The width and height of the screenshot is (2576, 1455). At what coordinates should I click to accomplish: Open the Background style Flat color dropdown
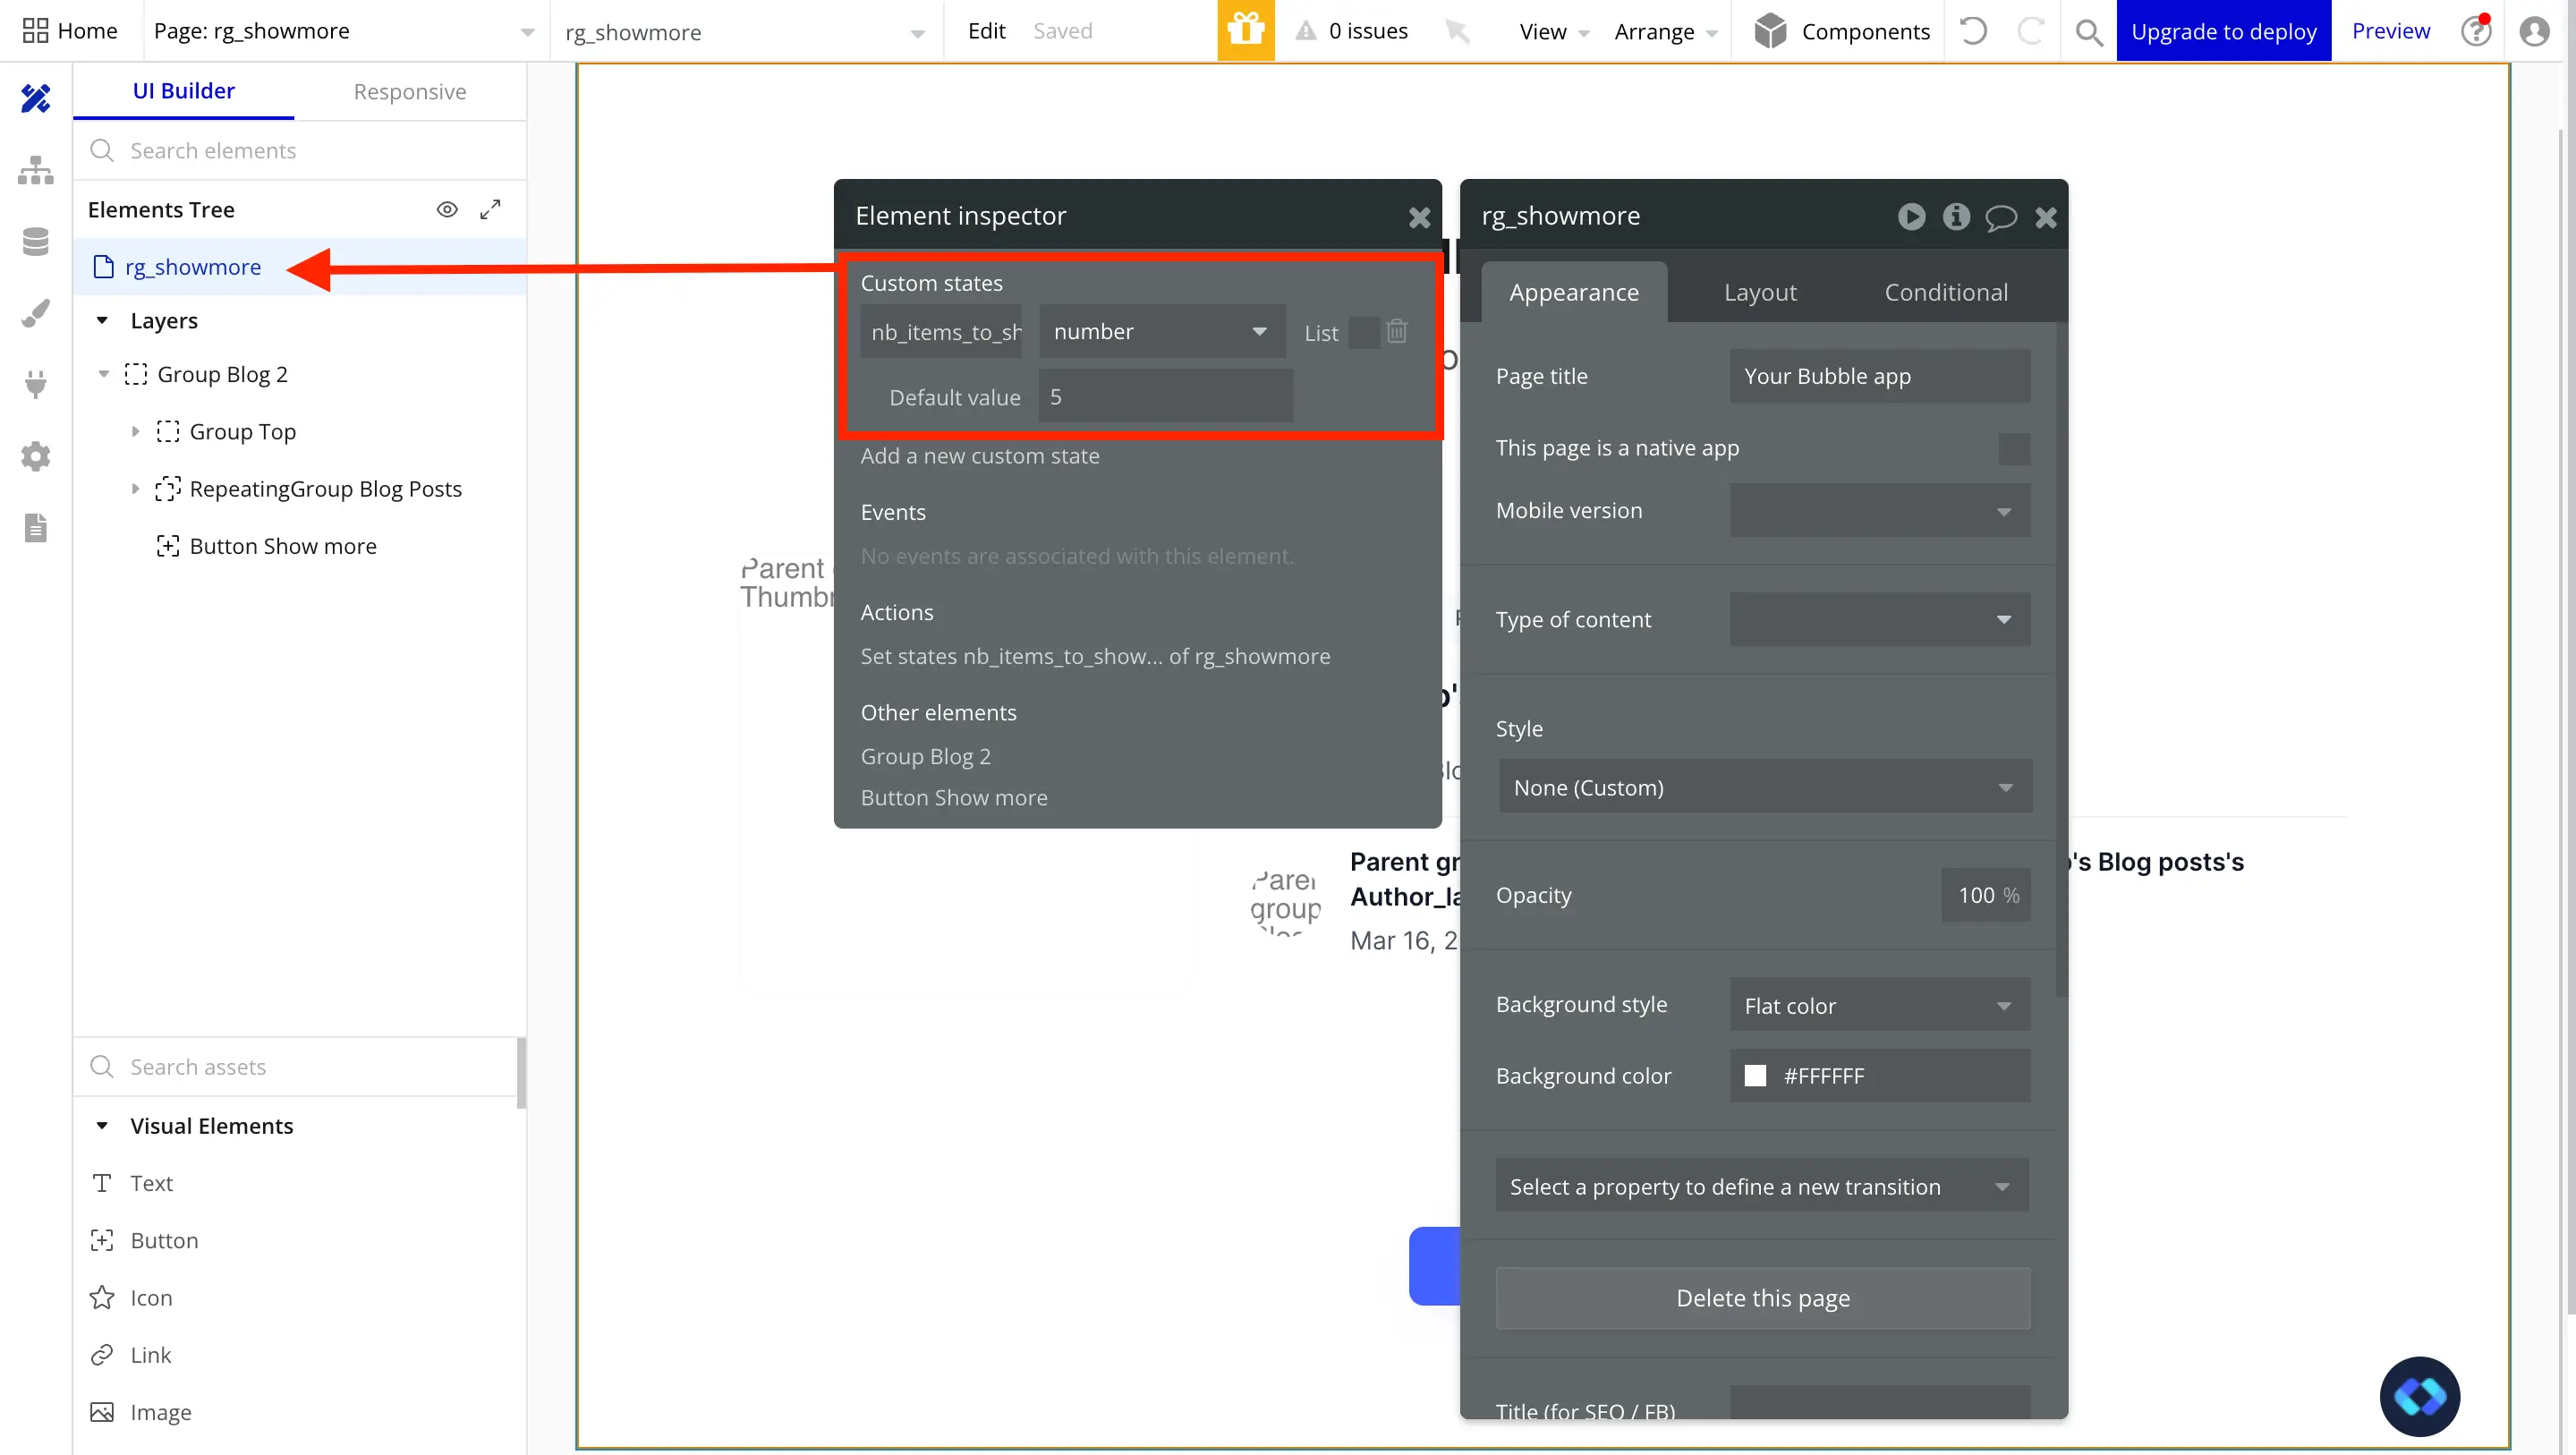tap(1879, 1004)
